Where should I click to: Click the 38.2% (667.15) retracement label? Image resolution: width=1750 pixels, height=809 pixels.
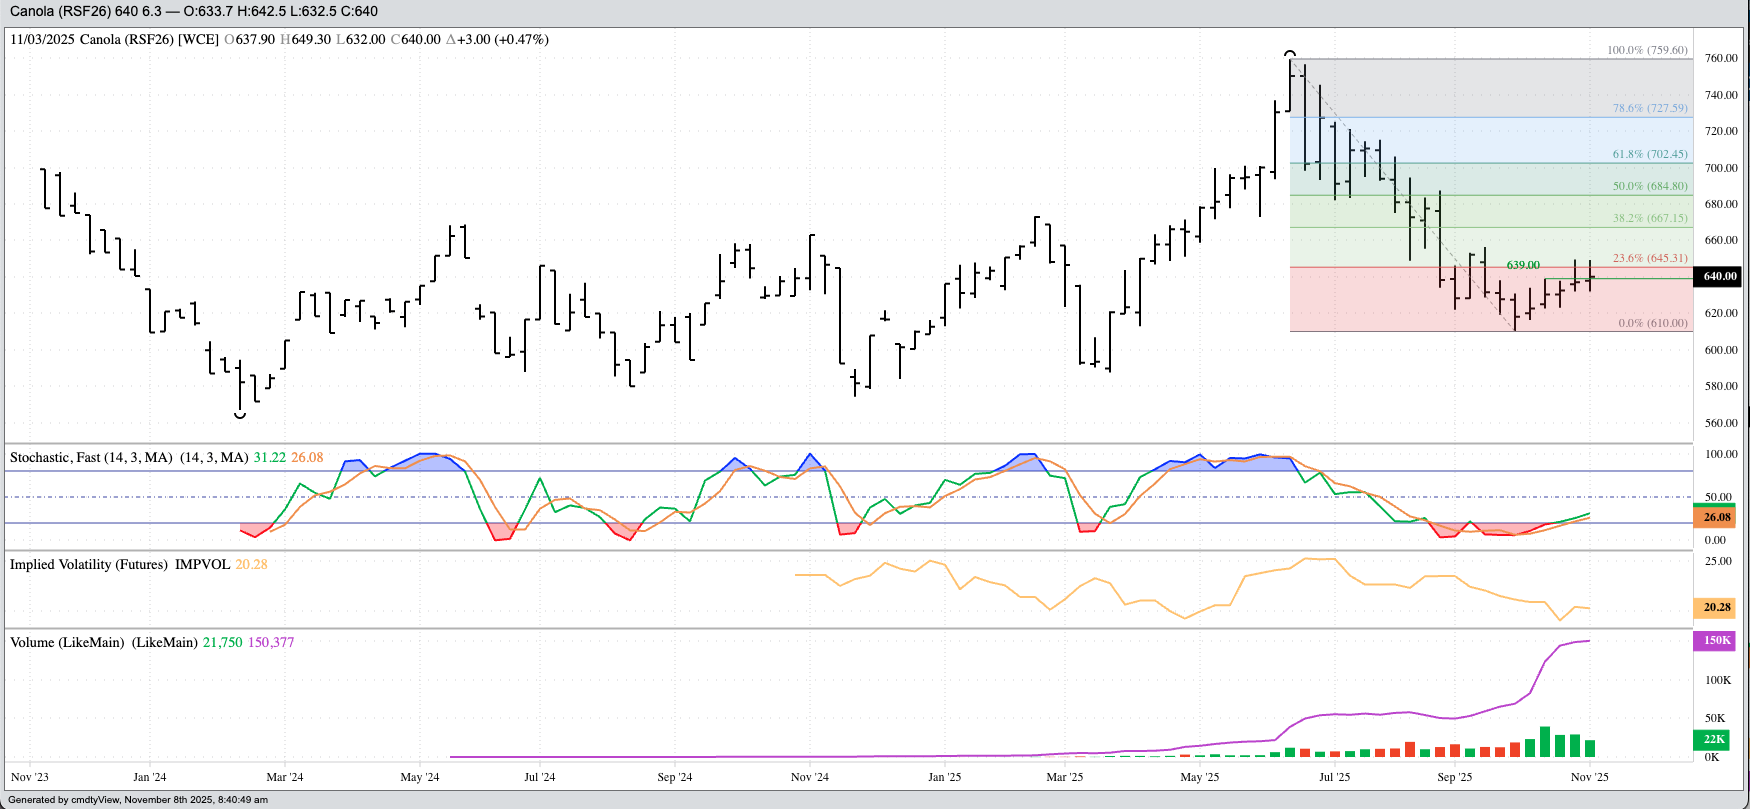(1649, 218)
